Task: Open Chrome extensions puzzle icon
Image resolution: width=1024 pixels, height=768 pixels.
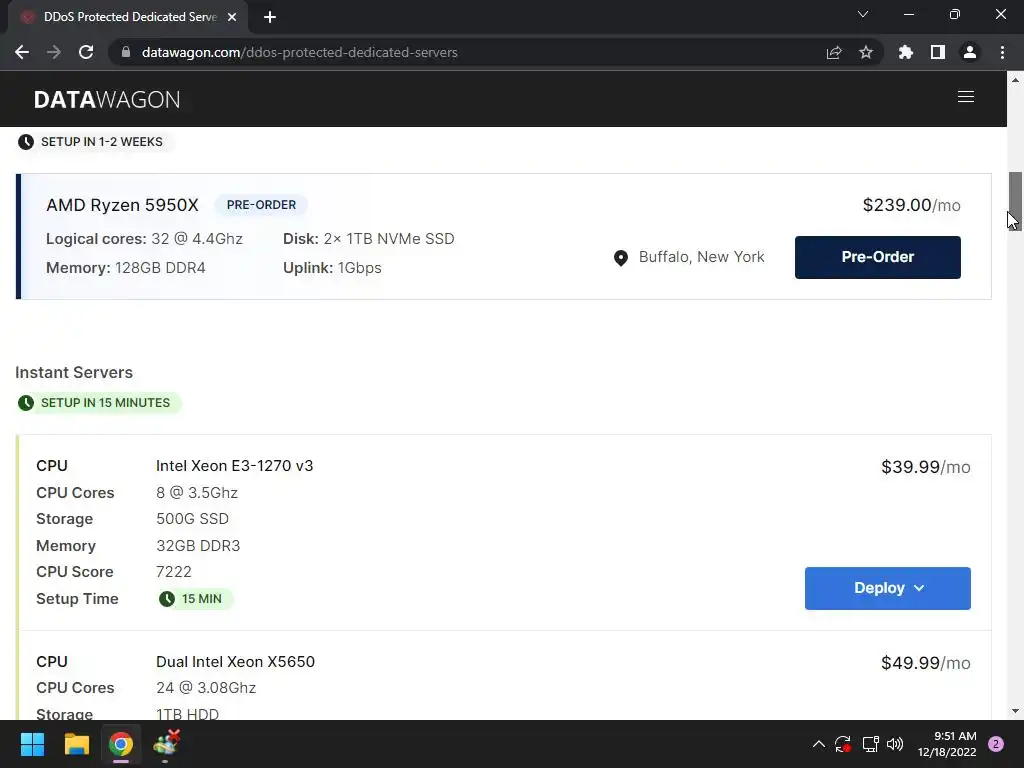Action: click(905, 52)
